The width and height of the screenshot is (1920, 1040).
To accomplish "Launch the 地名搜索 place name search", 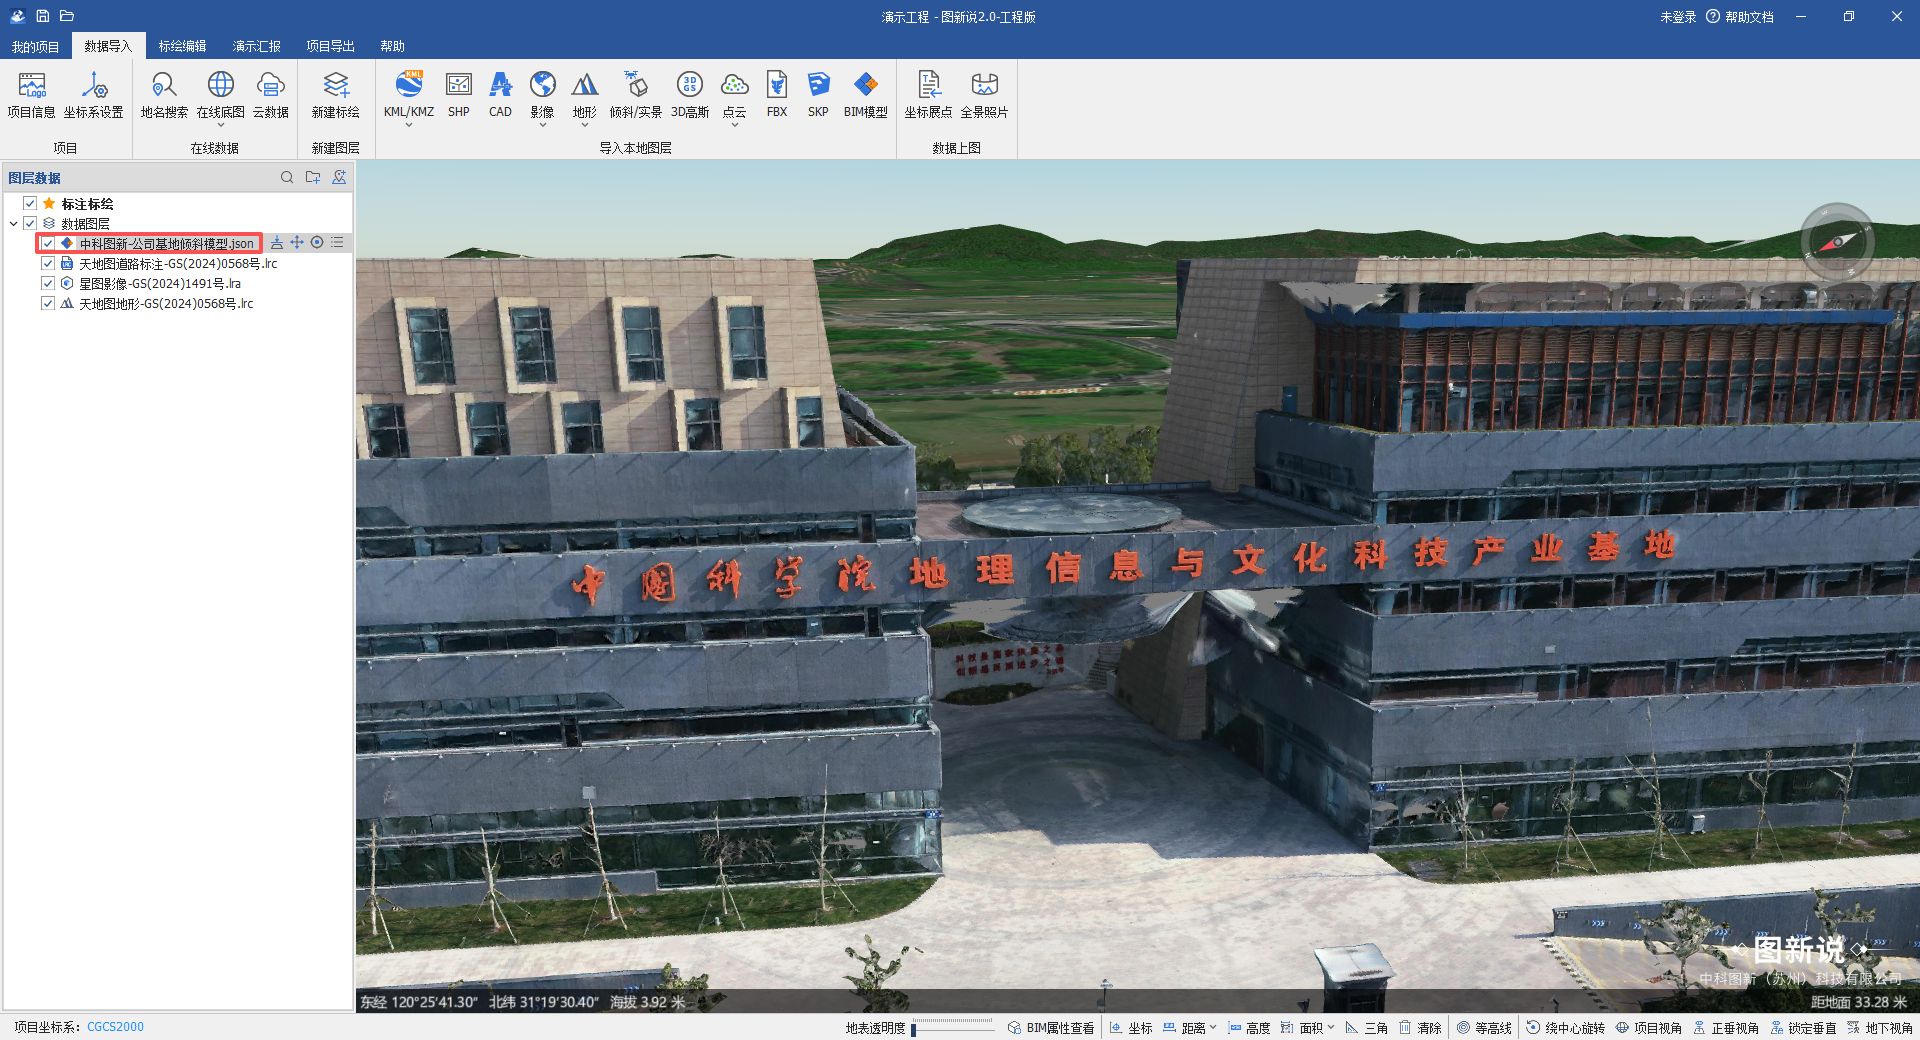I will pyautogui.click(x=164, y=95).
